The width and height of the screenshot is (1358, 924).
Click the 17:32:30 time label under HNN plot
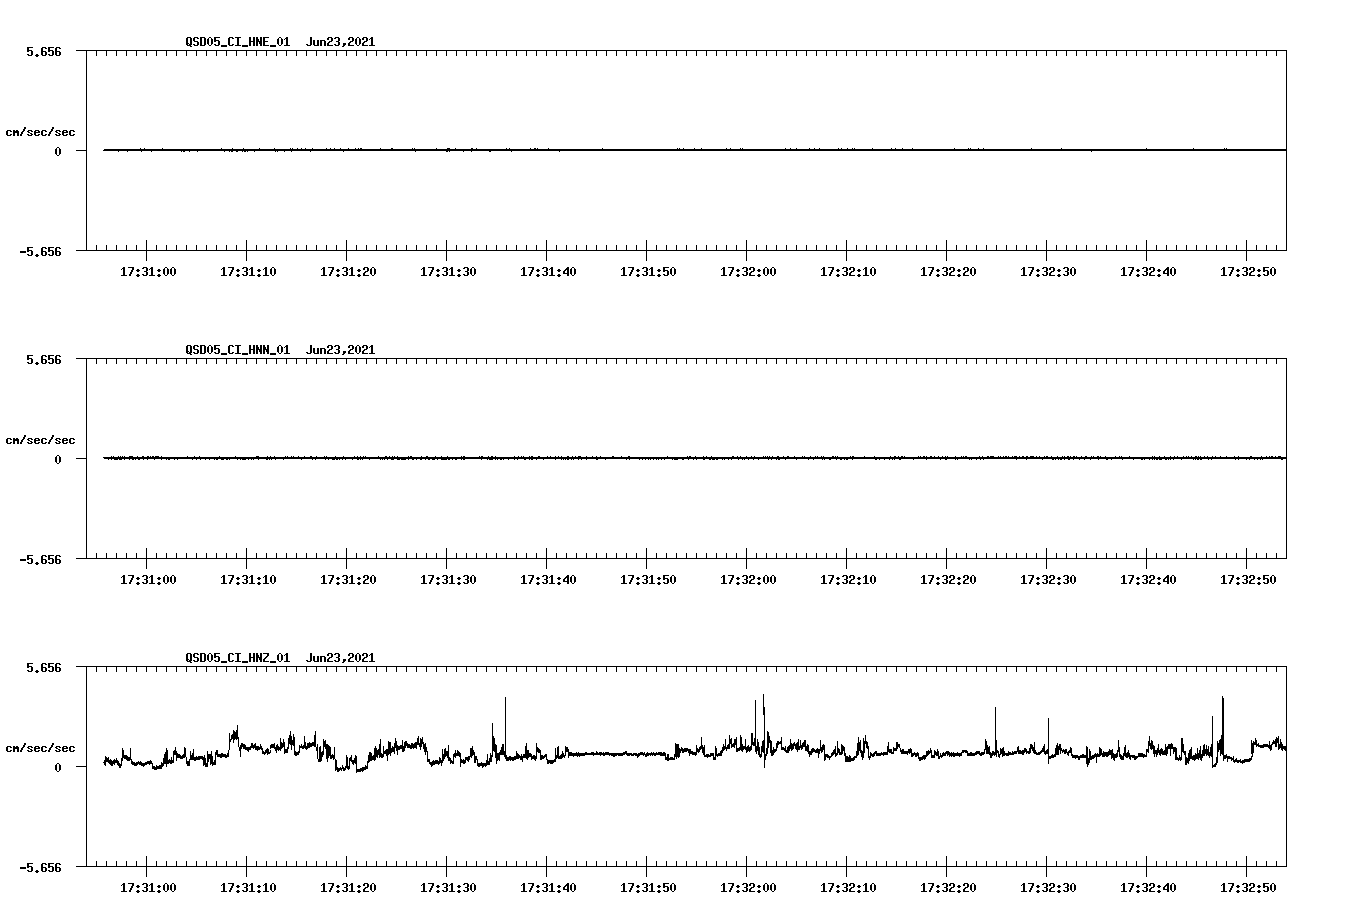tap(1048, 579)
